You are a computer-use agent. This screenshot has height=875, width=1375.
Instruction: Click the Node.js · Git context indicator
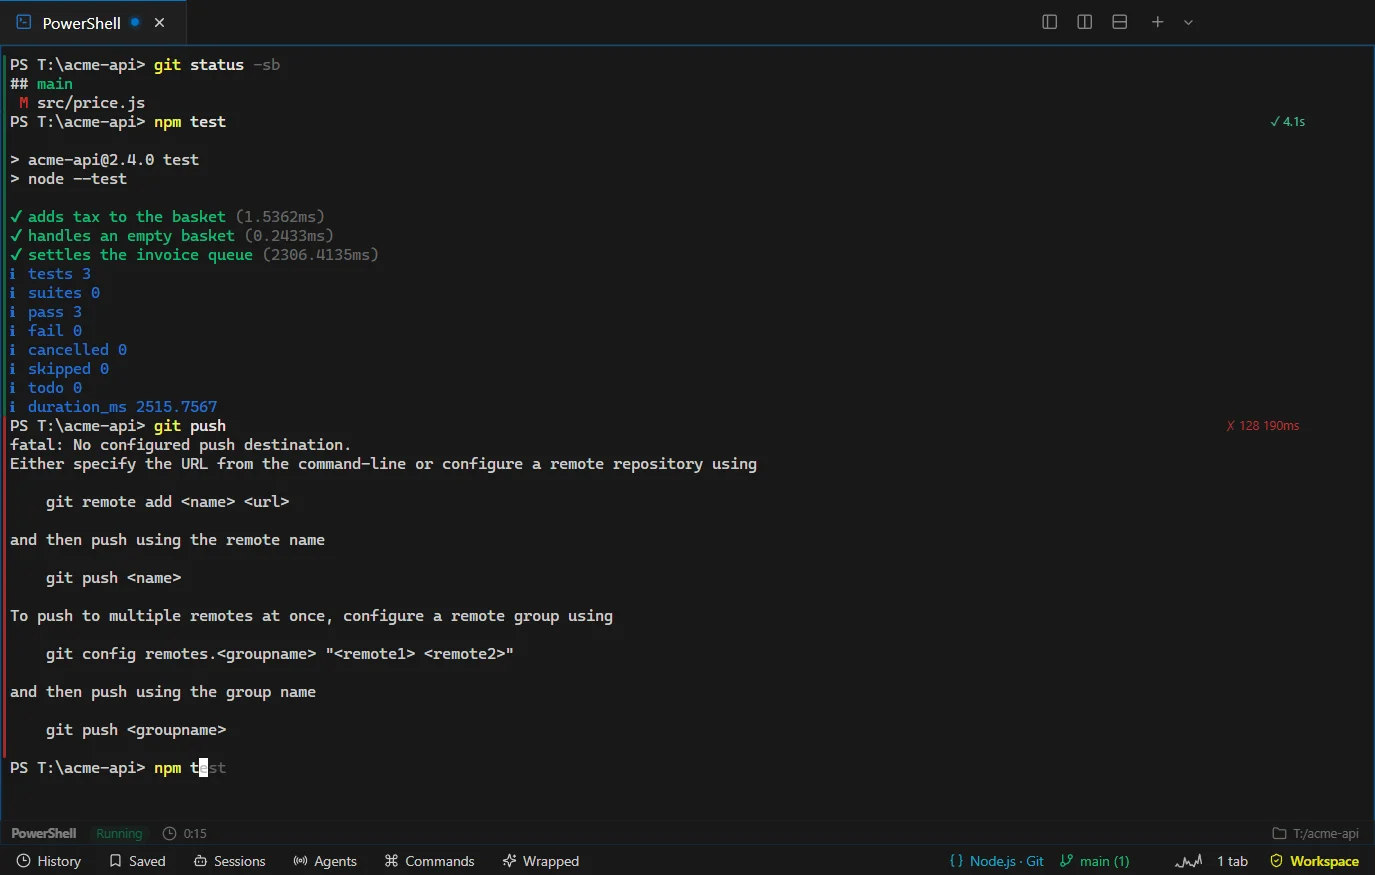coord(996,861)
